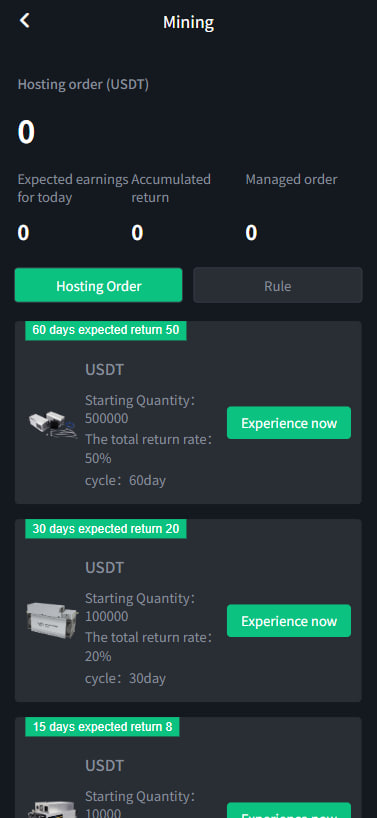377x818 pixels.
Task: Click the '15 days expected return 8' badge
Action: click(x=102, y=727)
